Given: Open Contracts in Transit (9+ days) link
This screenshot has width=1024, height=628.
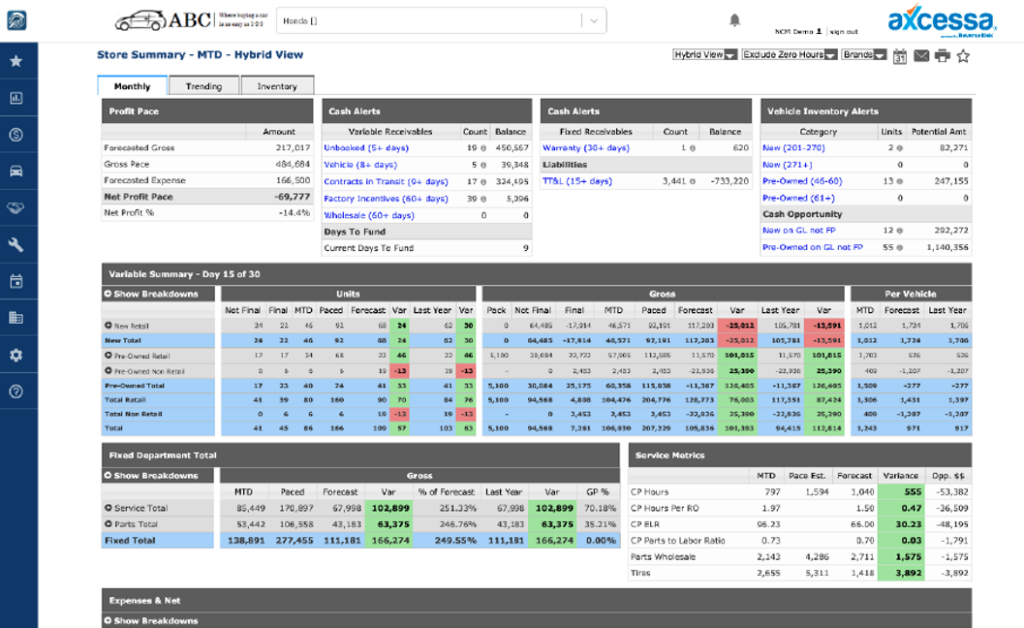Looking at the screenshot, I should 386,181.
